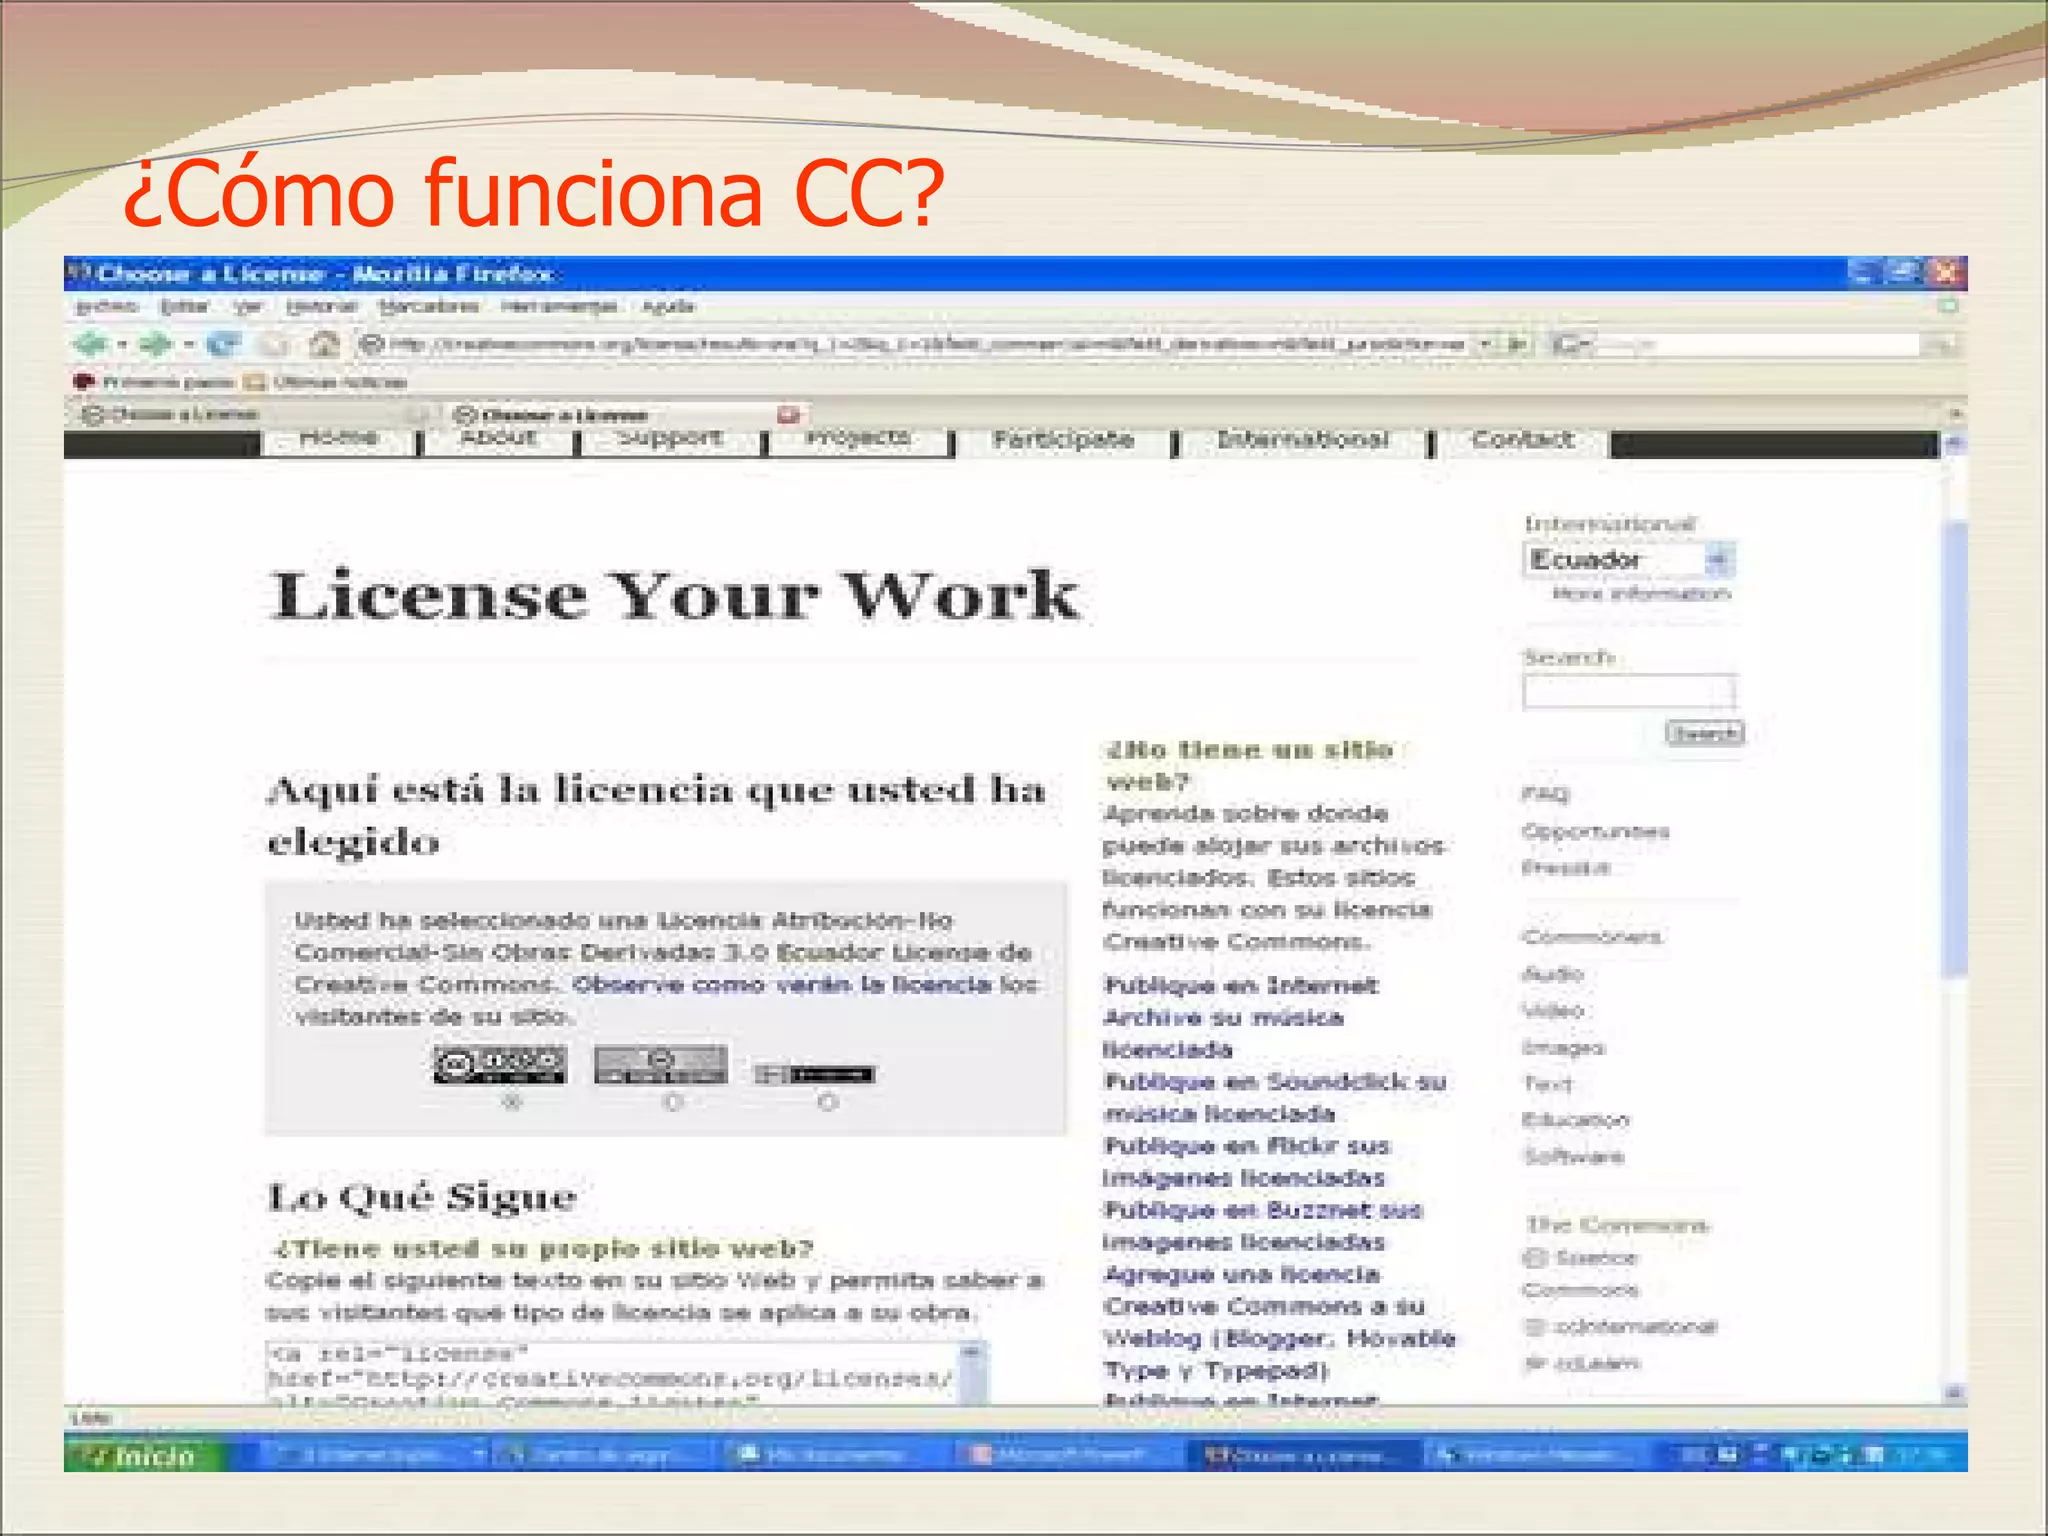Select the first license badge radio button
This screenshot has width=2048, height=1536.
click(513, 1102)
